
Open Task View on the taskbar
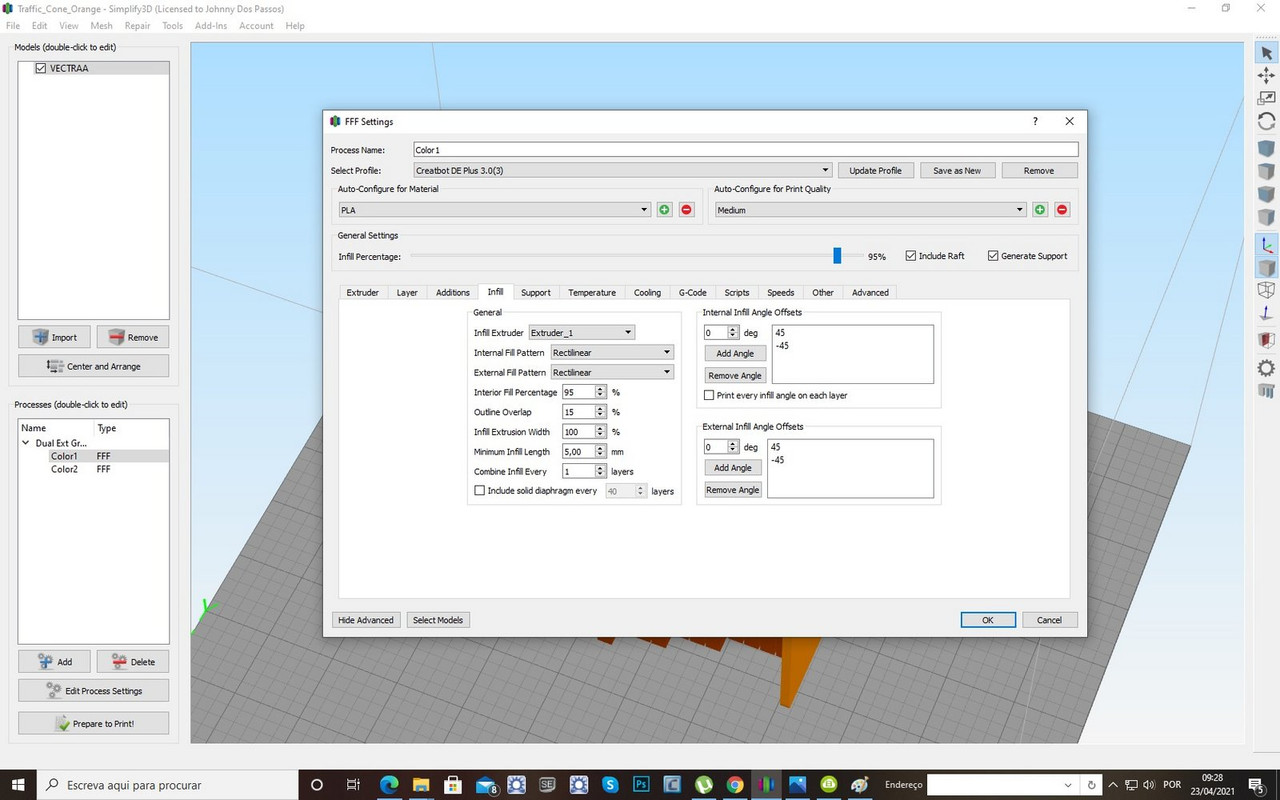[x=353, y=785]
